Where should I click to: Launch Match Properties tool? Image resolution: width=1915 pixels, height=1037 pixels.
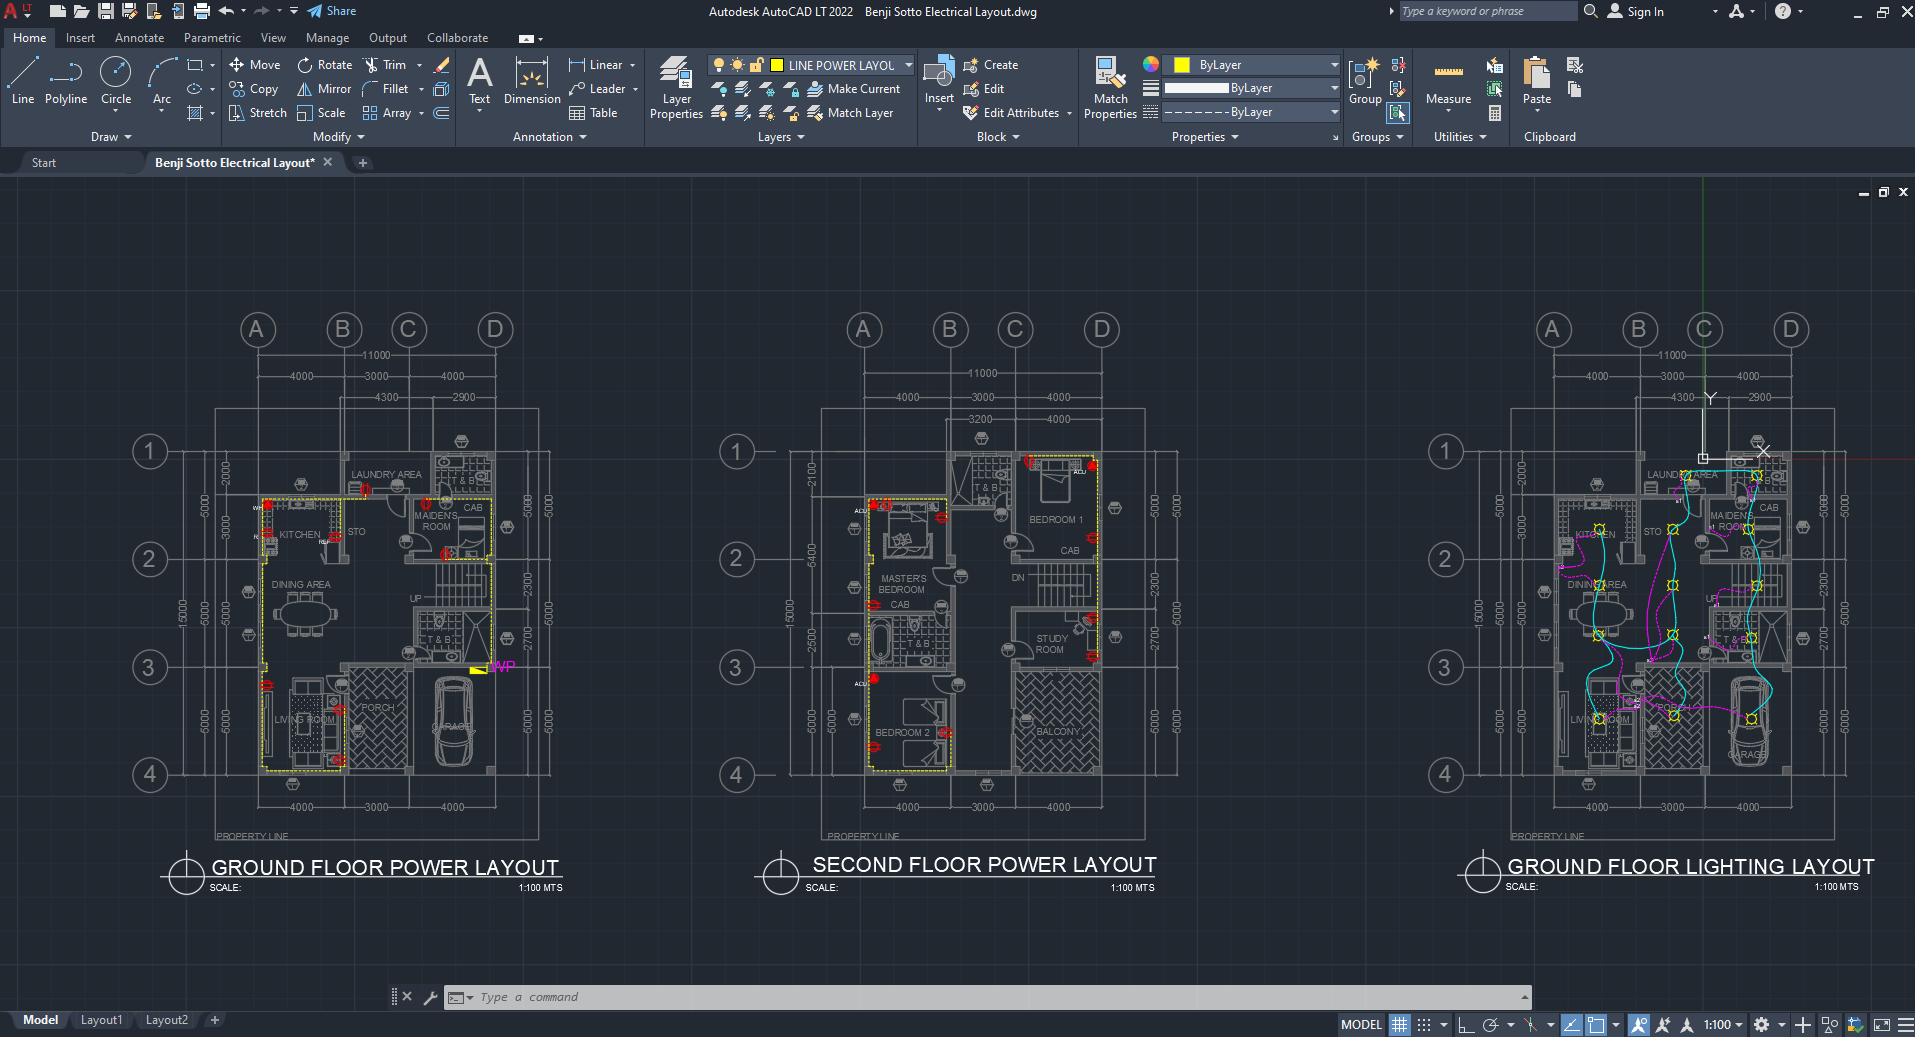point(1110,87)
